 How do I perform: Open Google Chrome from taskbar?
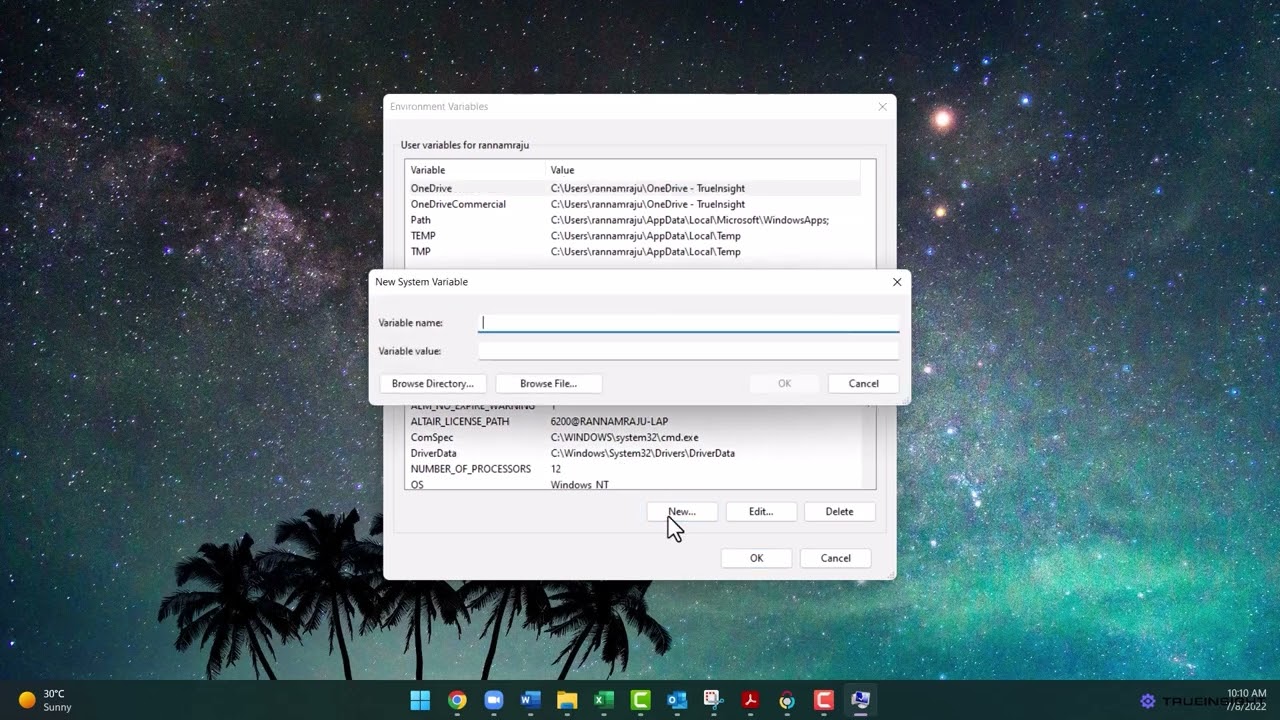point(457,700)
